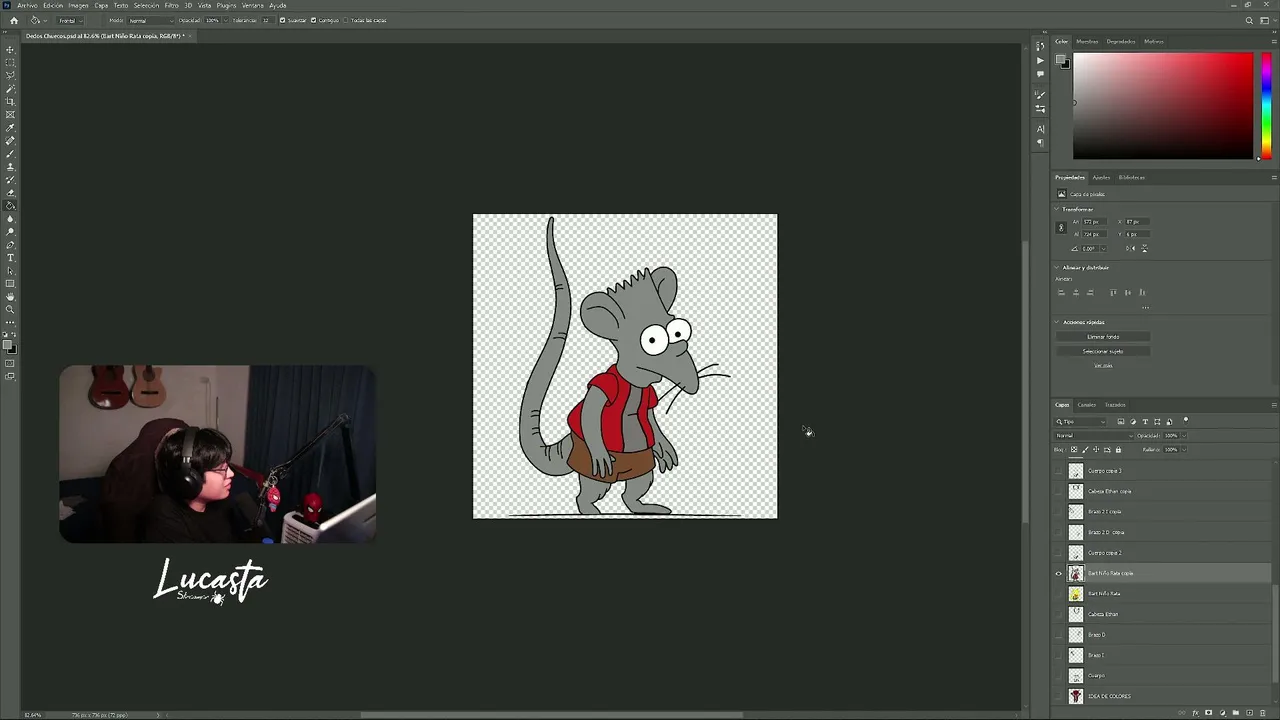This screenshot has width=1280, height=720.
Task: Select the Crop tool
Action: tap(11, 101)
